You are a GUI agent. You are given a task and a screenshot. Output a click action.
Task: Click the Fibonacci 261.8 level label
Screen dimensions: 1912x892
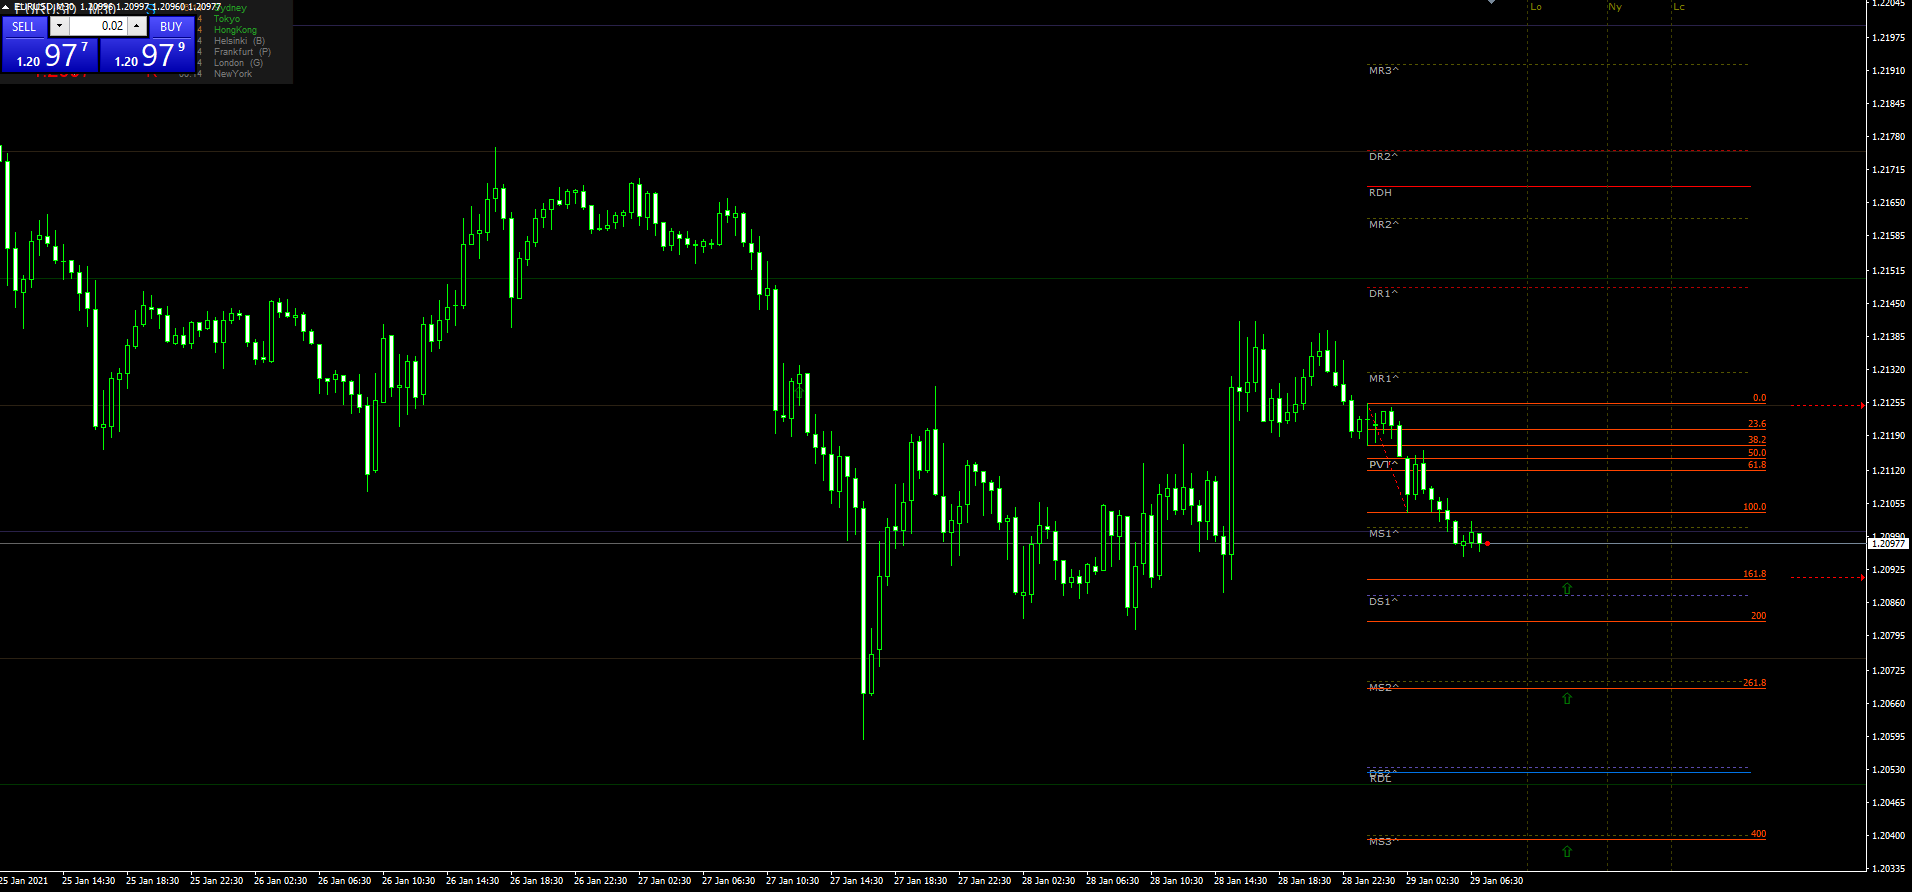[1755, 683]
